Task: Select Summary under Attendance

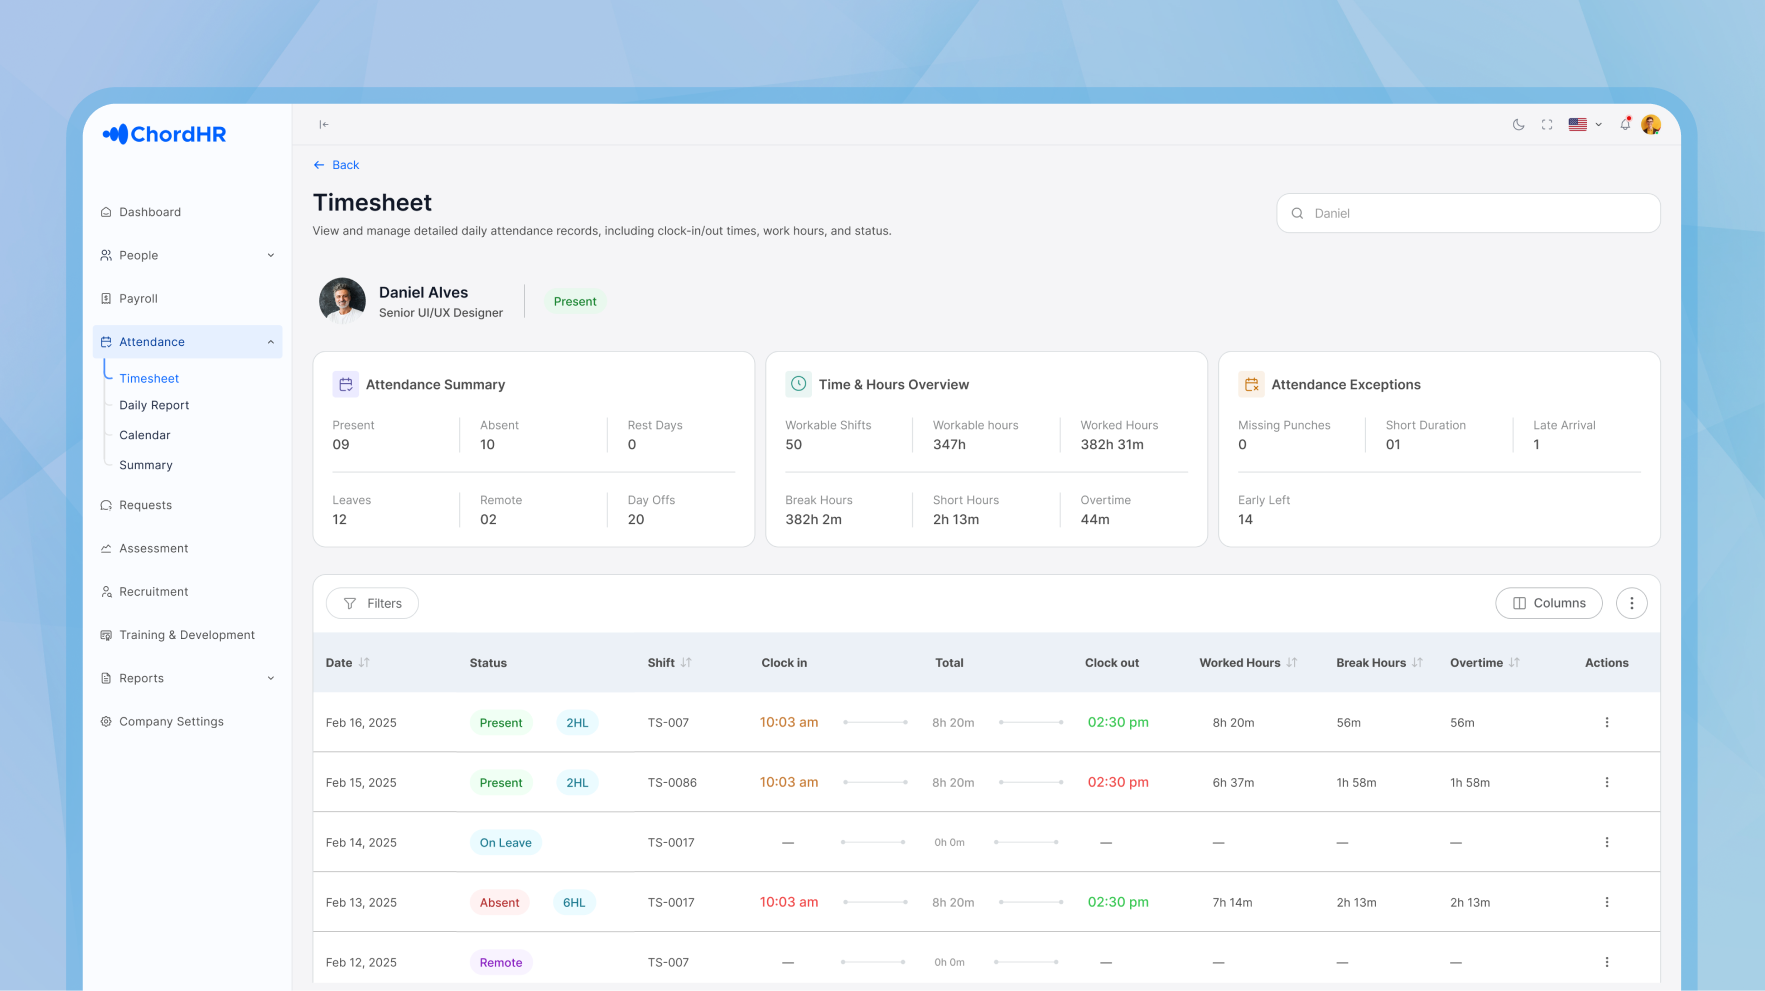Action: [145, 465]
